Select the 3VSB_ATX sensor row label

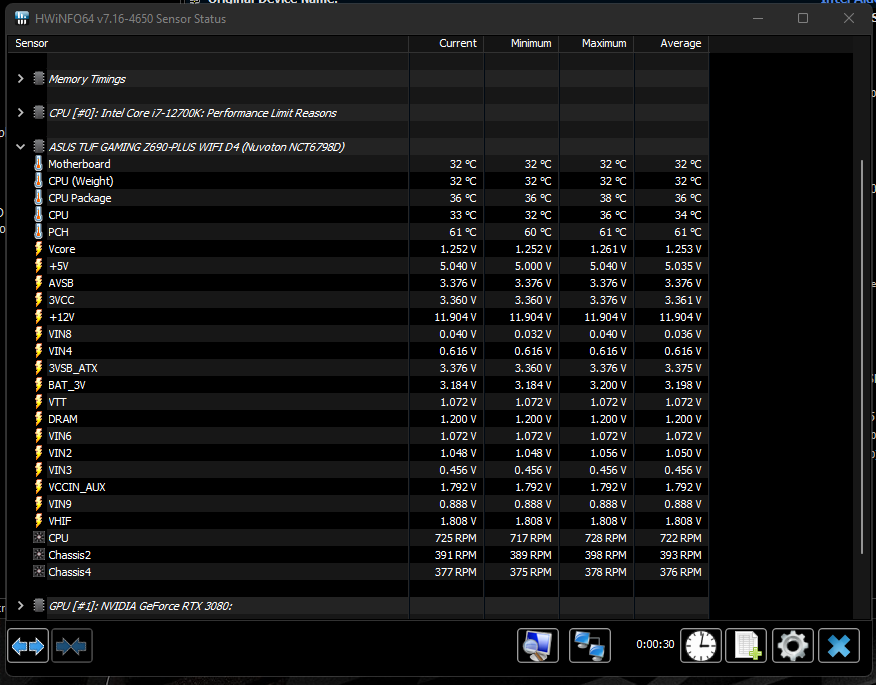[73, 368]
